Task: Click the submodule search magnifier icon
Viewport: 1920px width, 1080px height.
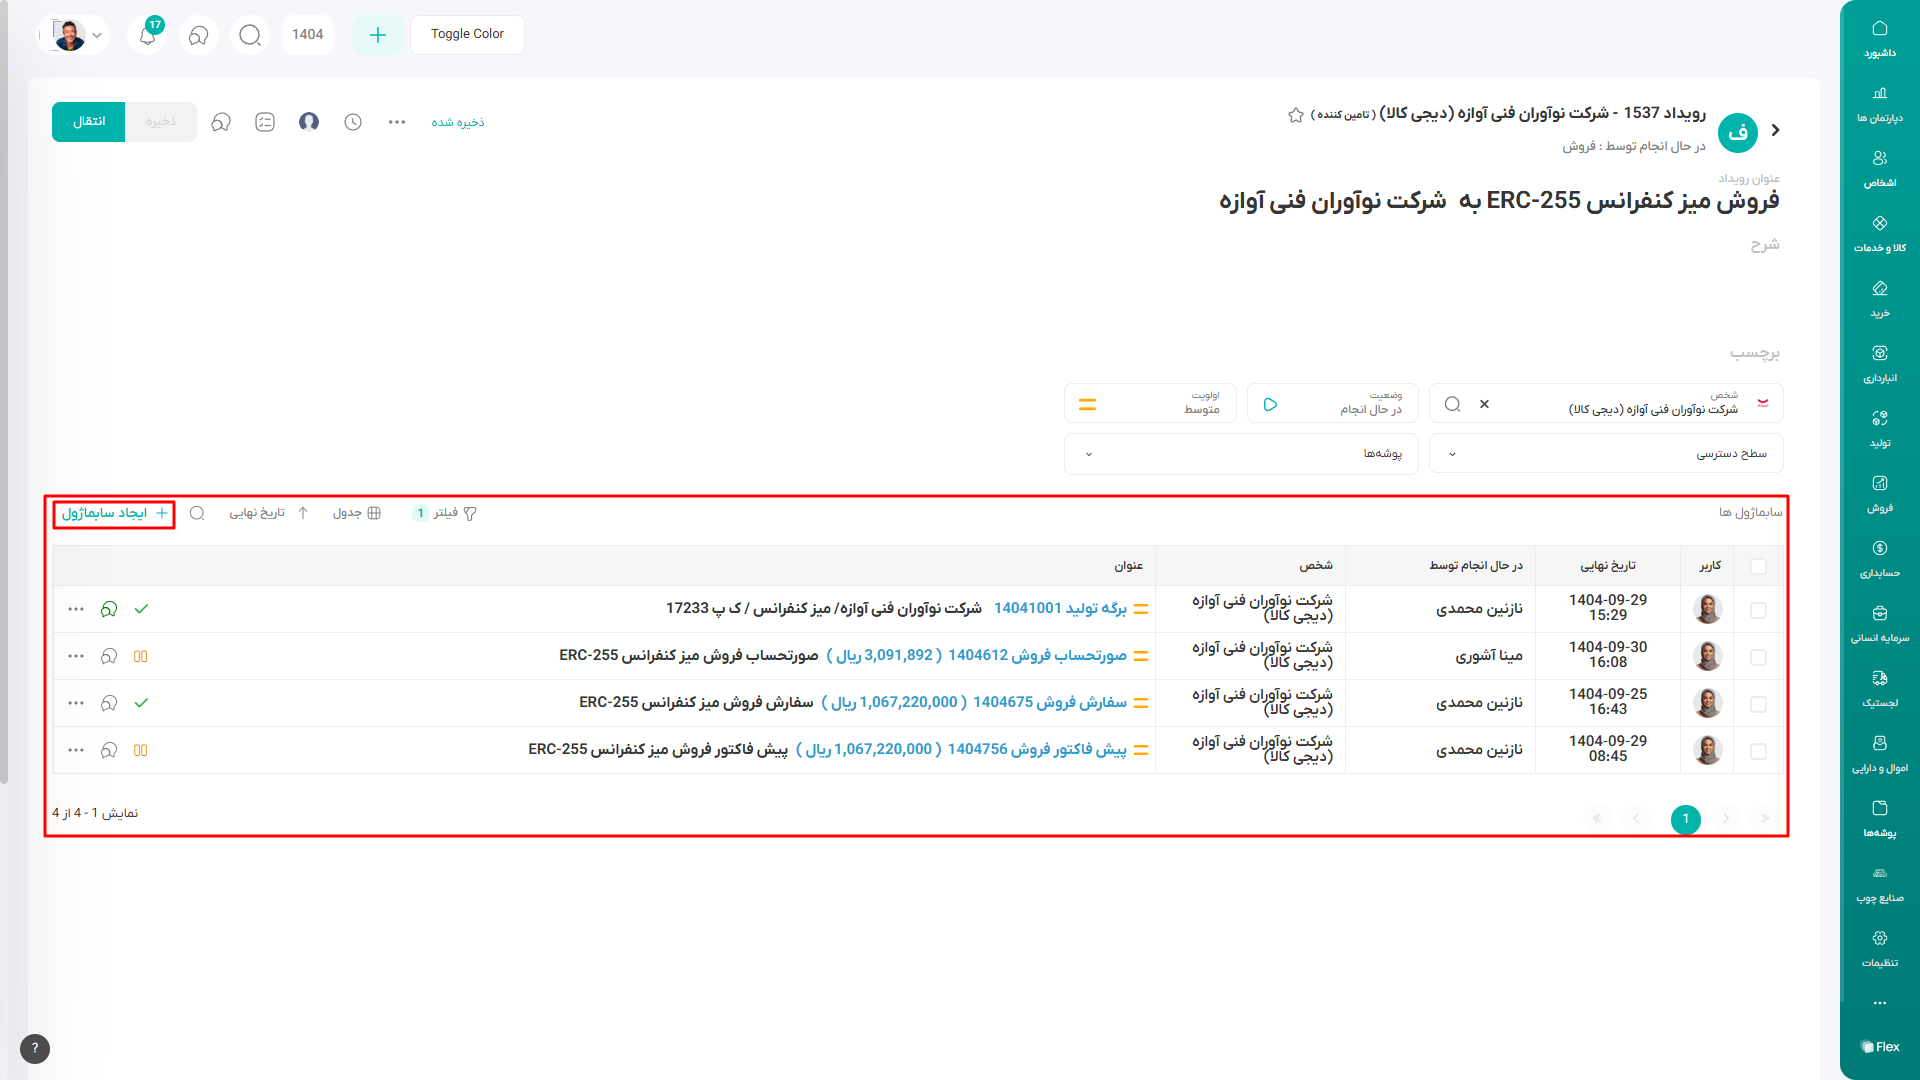Action: [197, 513]
